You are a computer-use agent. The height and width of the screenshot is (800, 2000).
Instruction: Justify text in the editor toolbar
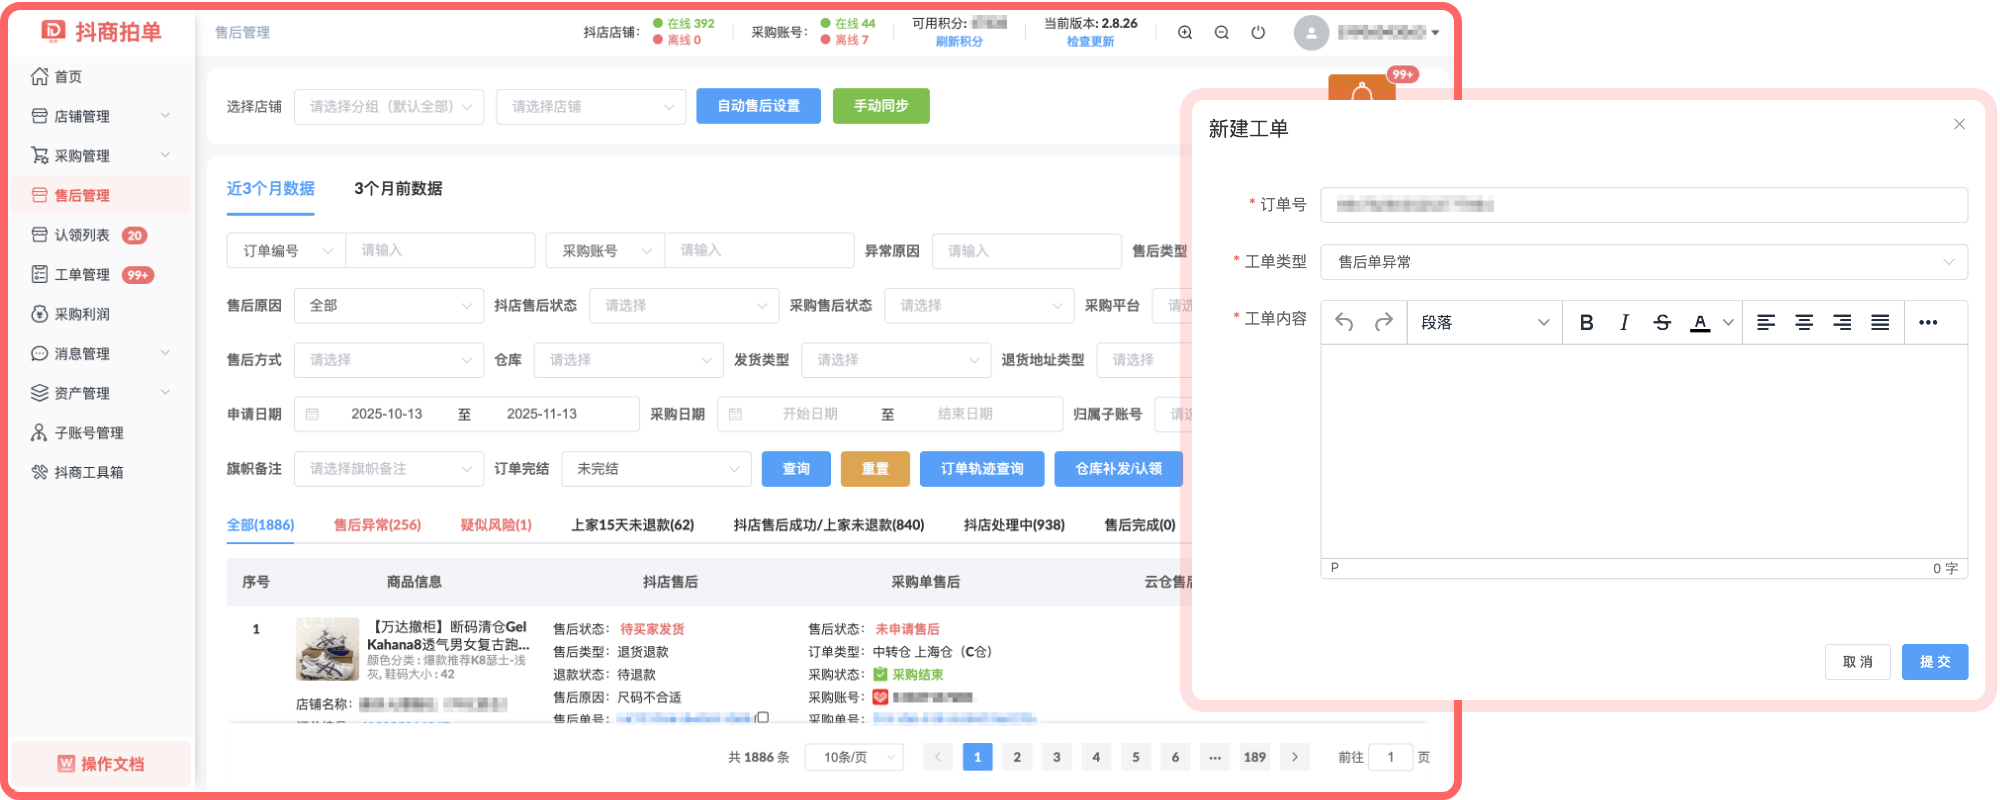(1880, 322)
